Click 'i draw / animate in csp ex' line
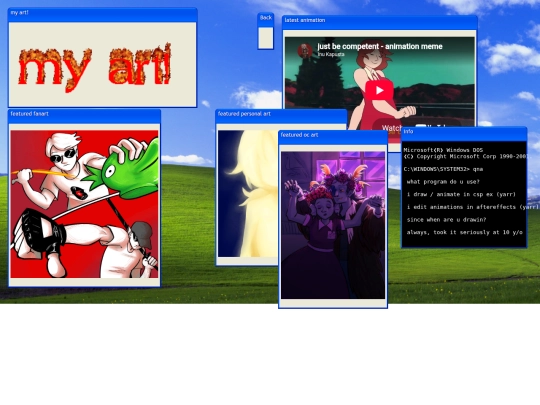Screen dimensions: 540x405 pyautogui.click(x=461, y=194)
